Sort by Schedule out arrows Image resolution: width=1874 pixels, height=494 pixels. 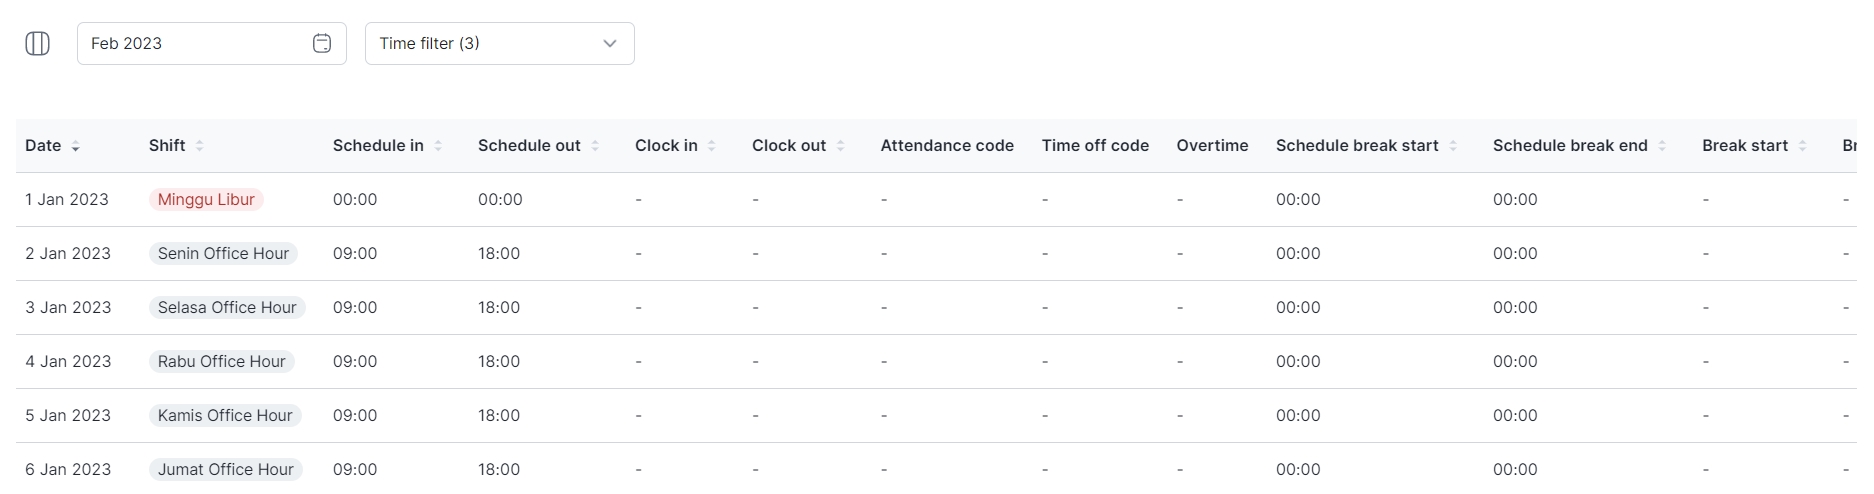(x=595, y=146)
